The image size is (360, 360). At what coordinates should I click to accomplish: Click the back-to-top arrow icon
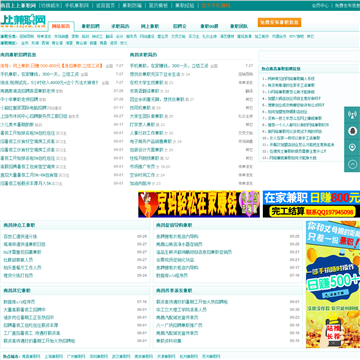click(x=352, y=164)
